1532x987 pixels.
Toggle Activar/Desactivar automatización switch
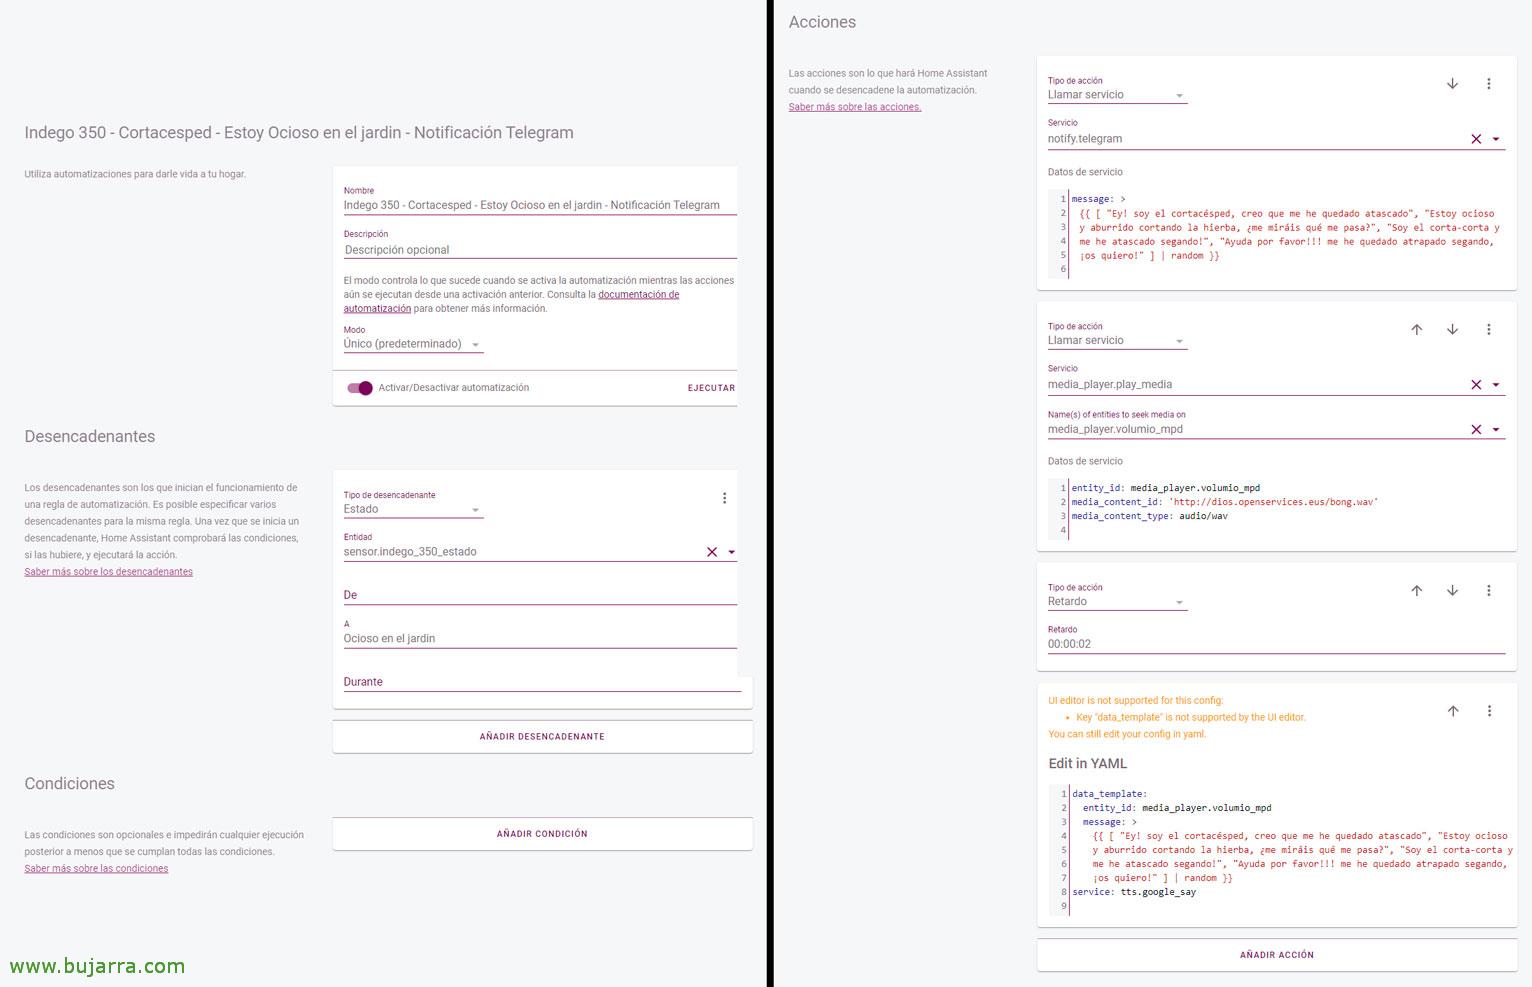[359, 388]
